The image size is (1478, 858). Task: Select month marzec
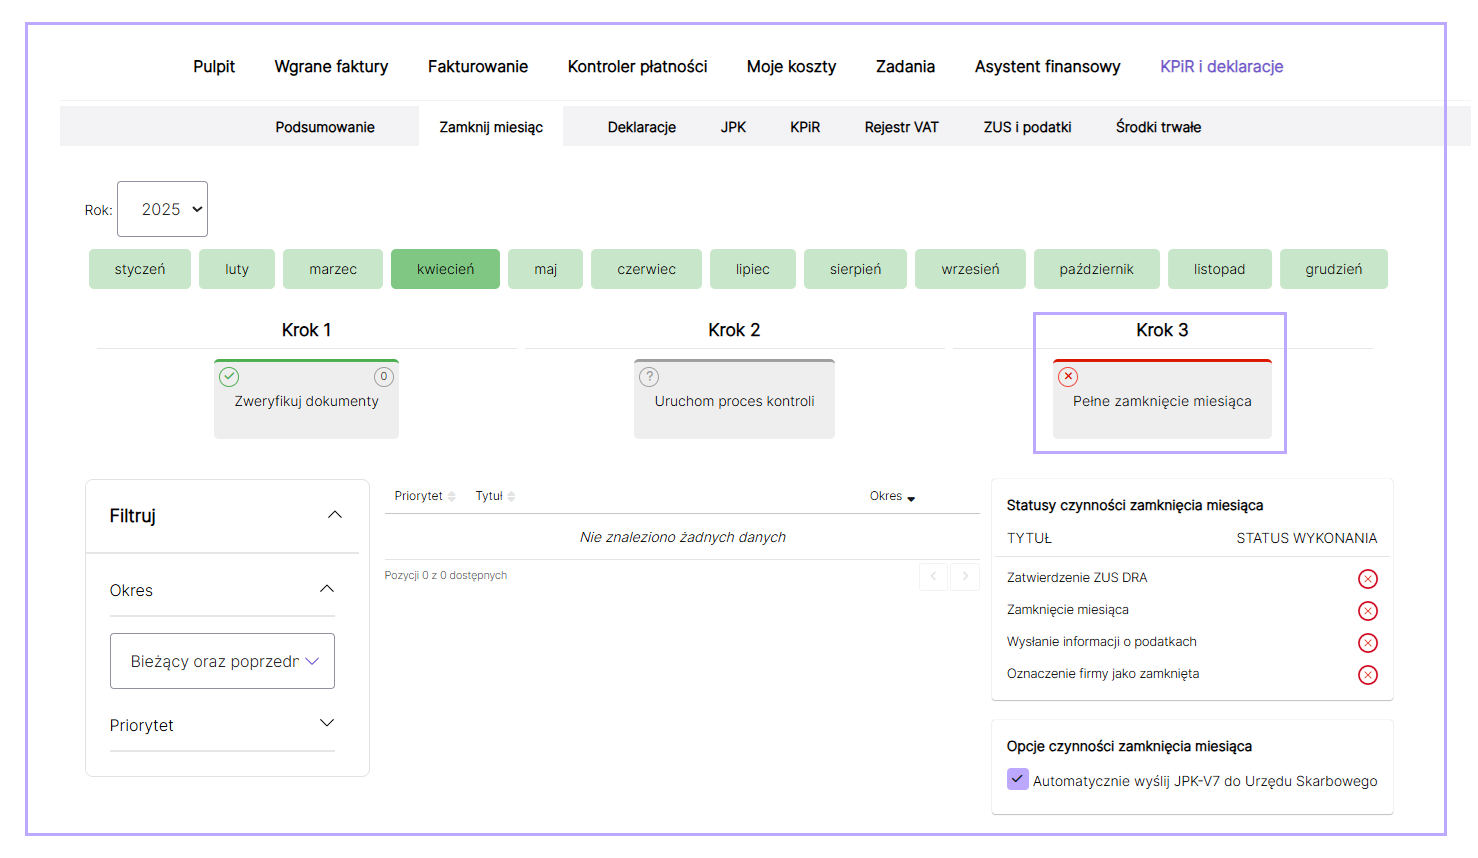pyautogui.click(x=333, y=269)
